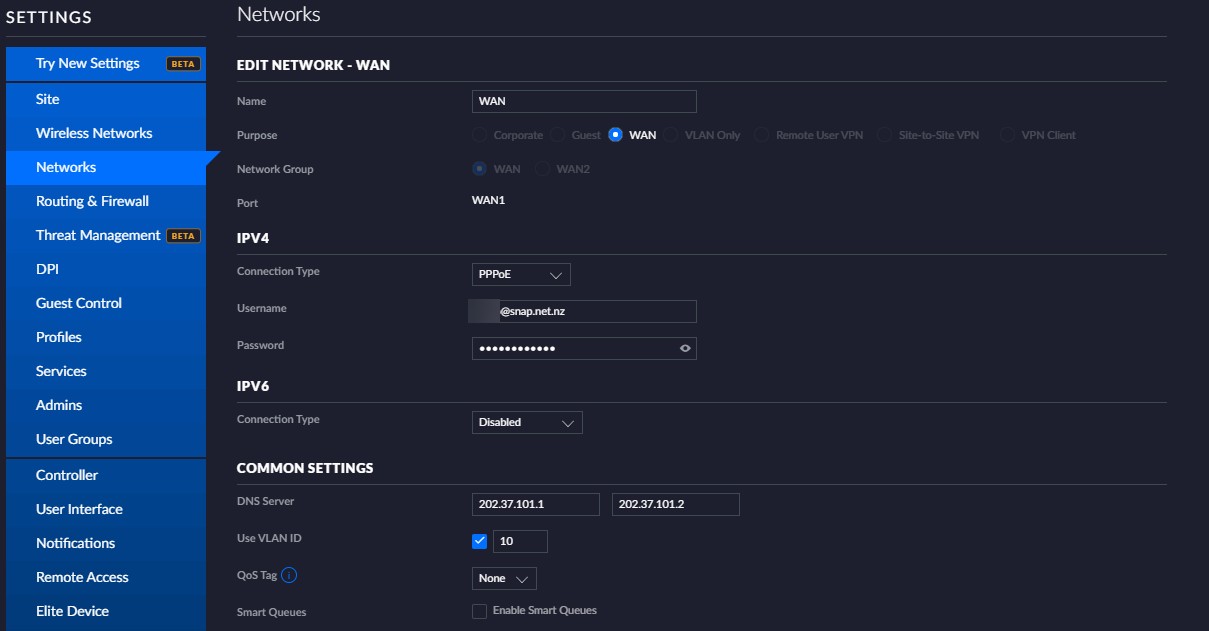Click the BETA badge beside Threat Management

point(183,236)
